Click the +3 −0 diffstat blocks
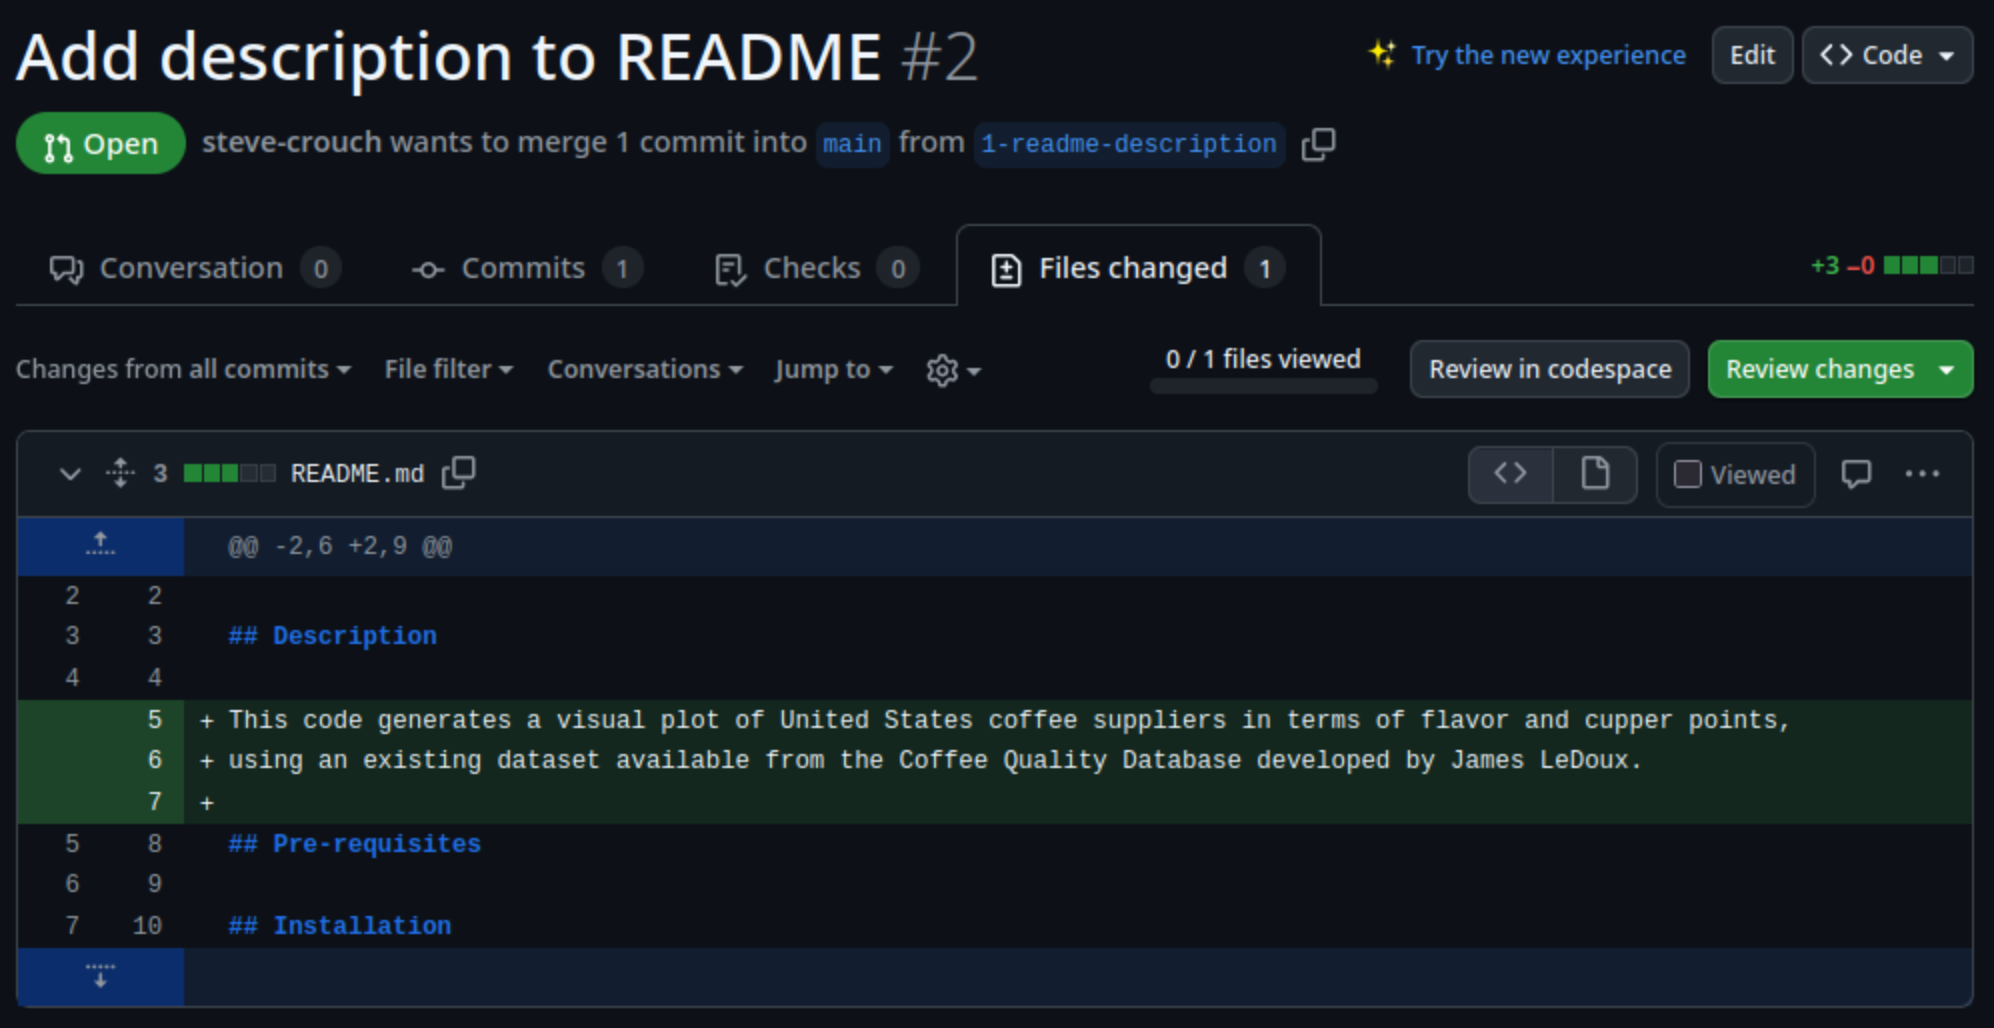1994x1028 pixels. click(1928, 265)
